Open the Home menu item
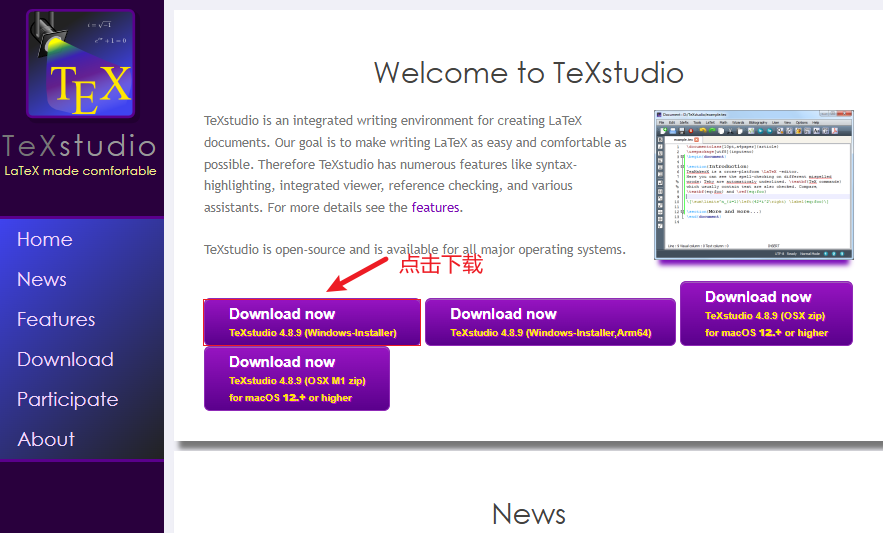Screen dimensions: 883x533 click(44, 239)
